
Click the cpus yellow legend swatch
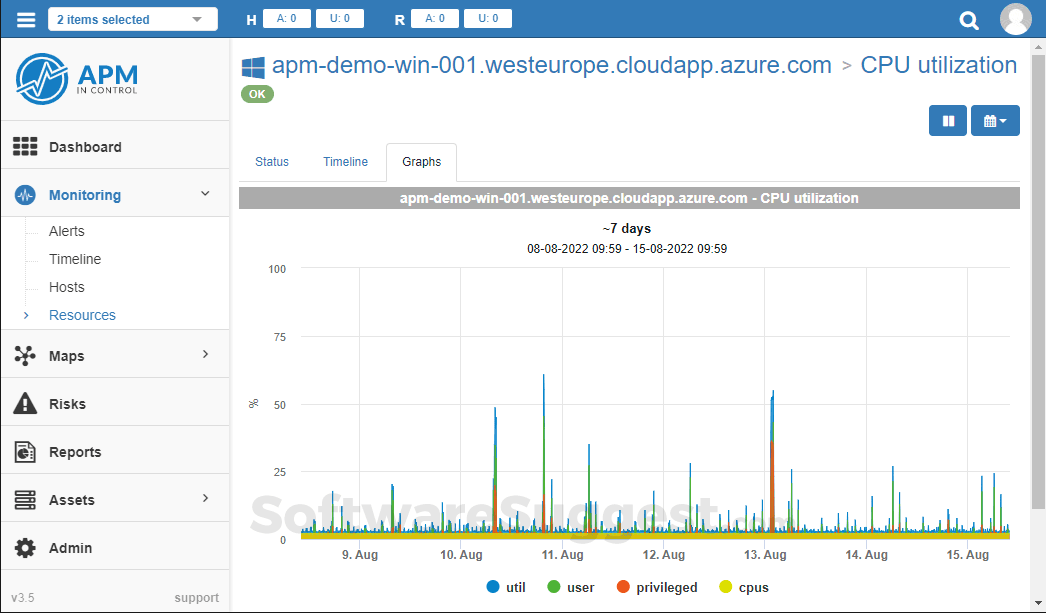(725, 587)
